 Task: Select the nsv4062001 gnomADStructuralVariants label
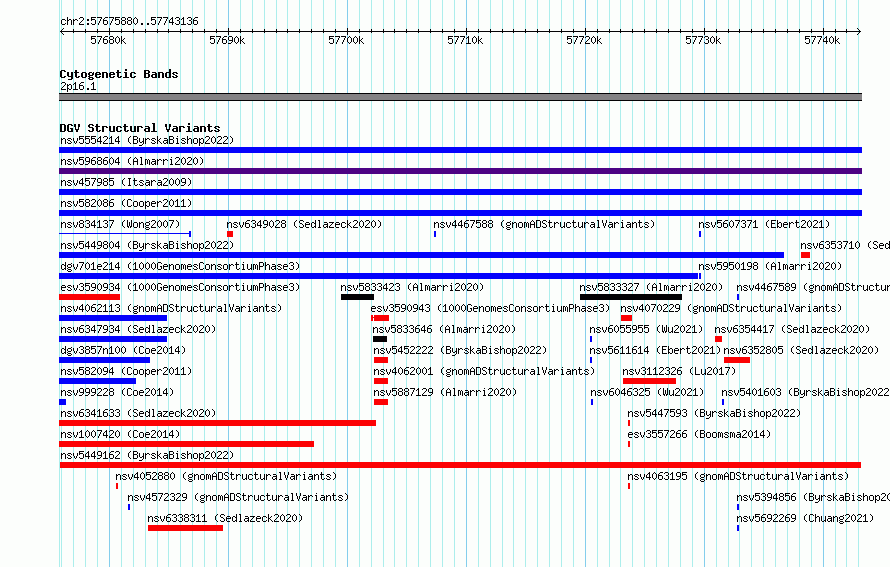tap(484, 371)
